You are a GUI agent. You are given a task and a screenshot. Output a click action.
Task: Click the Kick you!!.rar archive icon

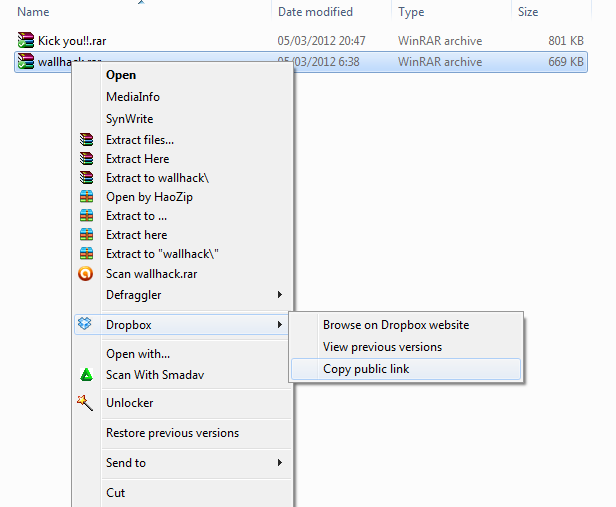point(26,40)
